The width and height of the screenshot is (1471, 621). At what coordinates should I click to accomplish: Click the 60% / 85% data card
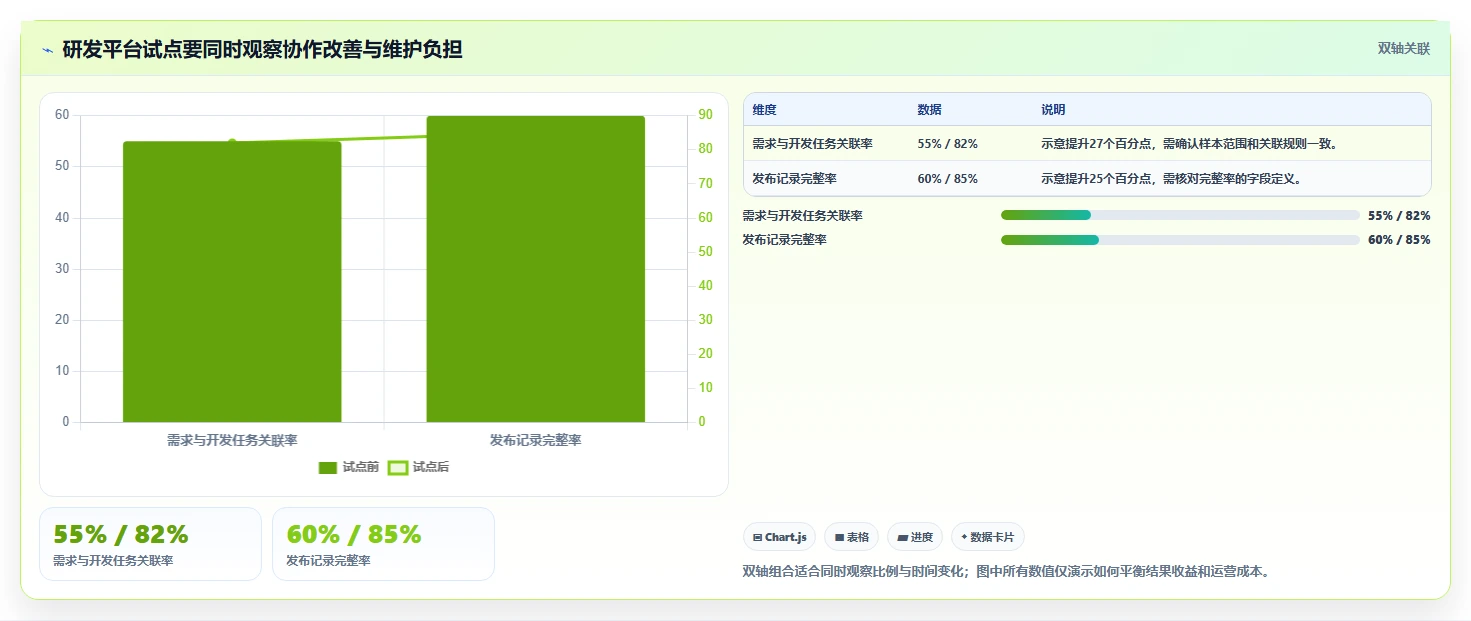click(383, 544)
